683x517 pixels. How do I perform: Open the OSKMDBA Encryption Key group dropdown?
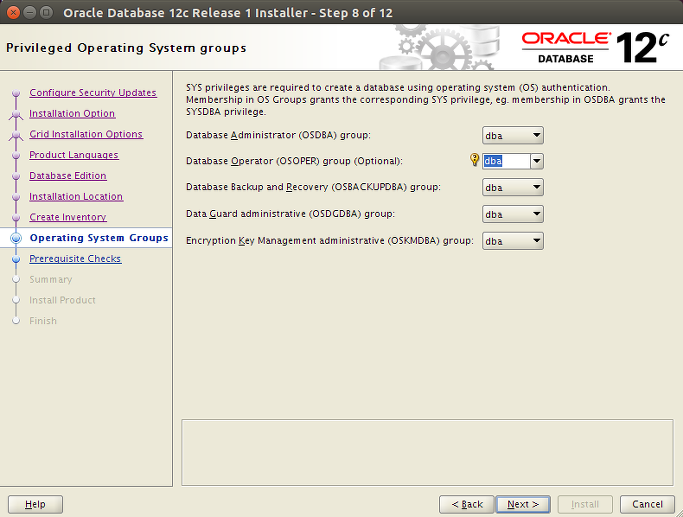pyautogui.click(x=513, y=241)
